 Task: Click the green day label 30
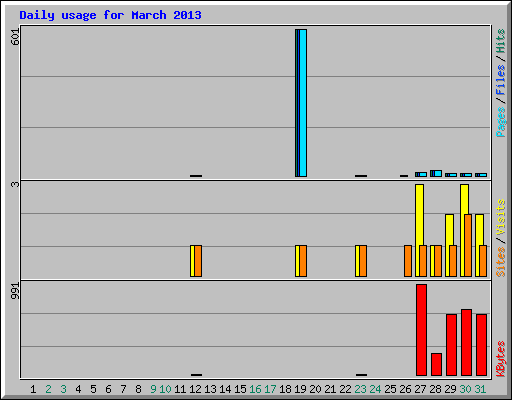pos(465,389)
